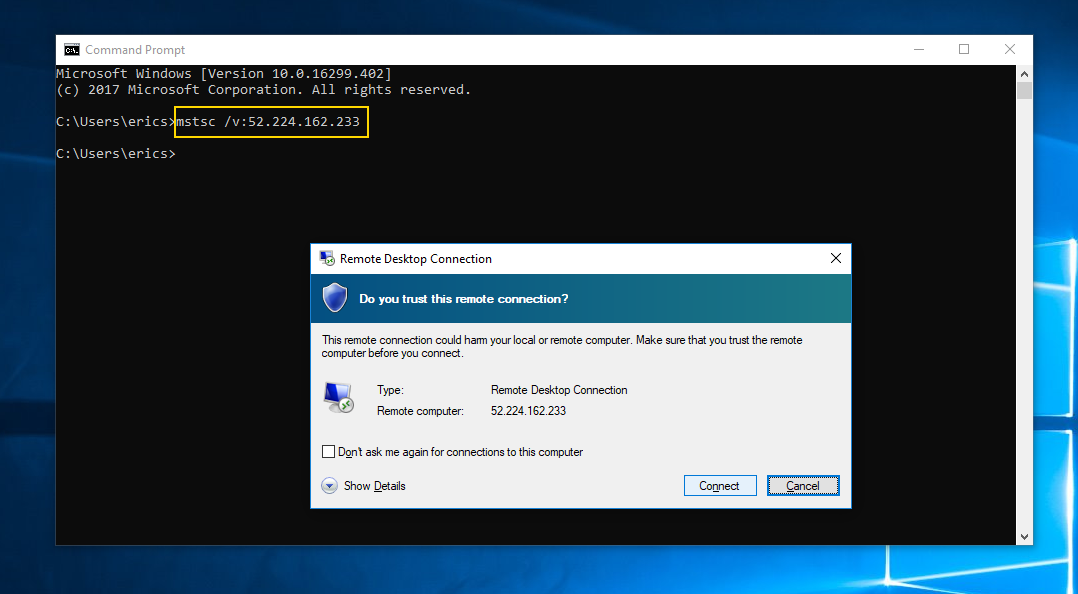Click the Command Prompt scrollbar up arrow
Screen dimensions: 1078x594
pyautogui.click(x=1024, y=73)
